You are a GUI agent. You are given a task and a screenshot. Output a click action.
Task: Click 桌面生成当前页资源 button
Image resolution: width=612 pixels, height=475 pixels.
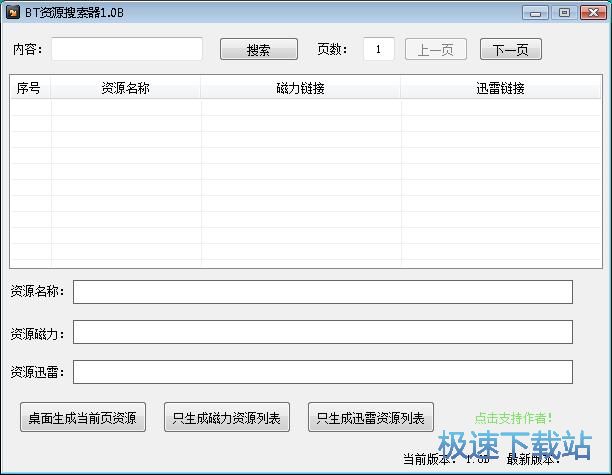[x=83, y=417]
